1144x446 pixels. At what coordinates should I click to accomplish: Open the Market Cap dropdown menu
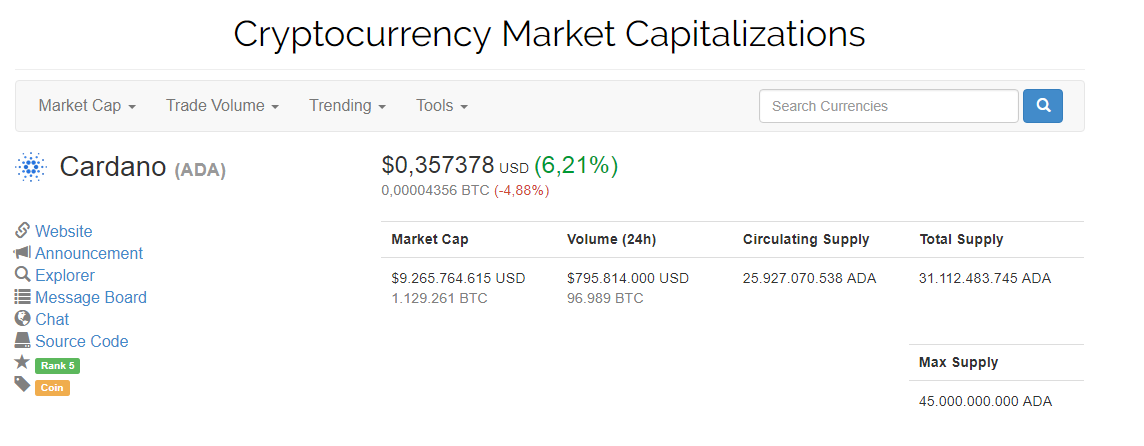point(88,106)
